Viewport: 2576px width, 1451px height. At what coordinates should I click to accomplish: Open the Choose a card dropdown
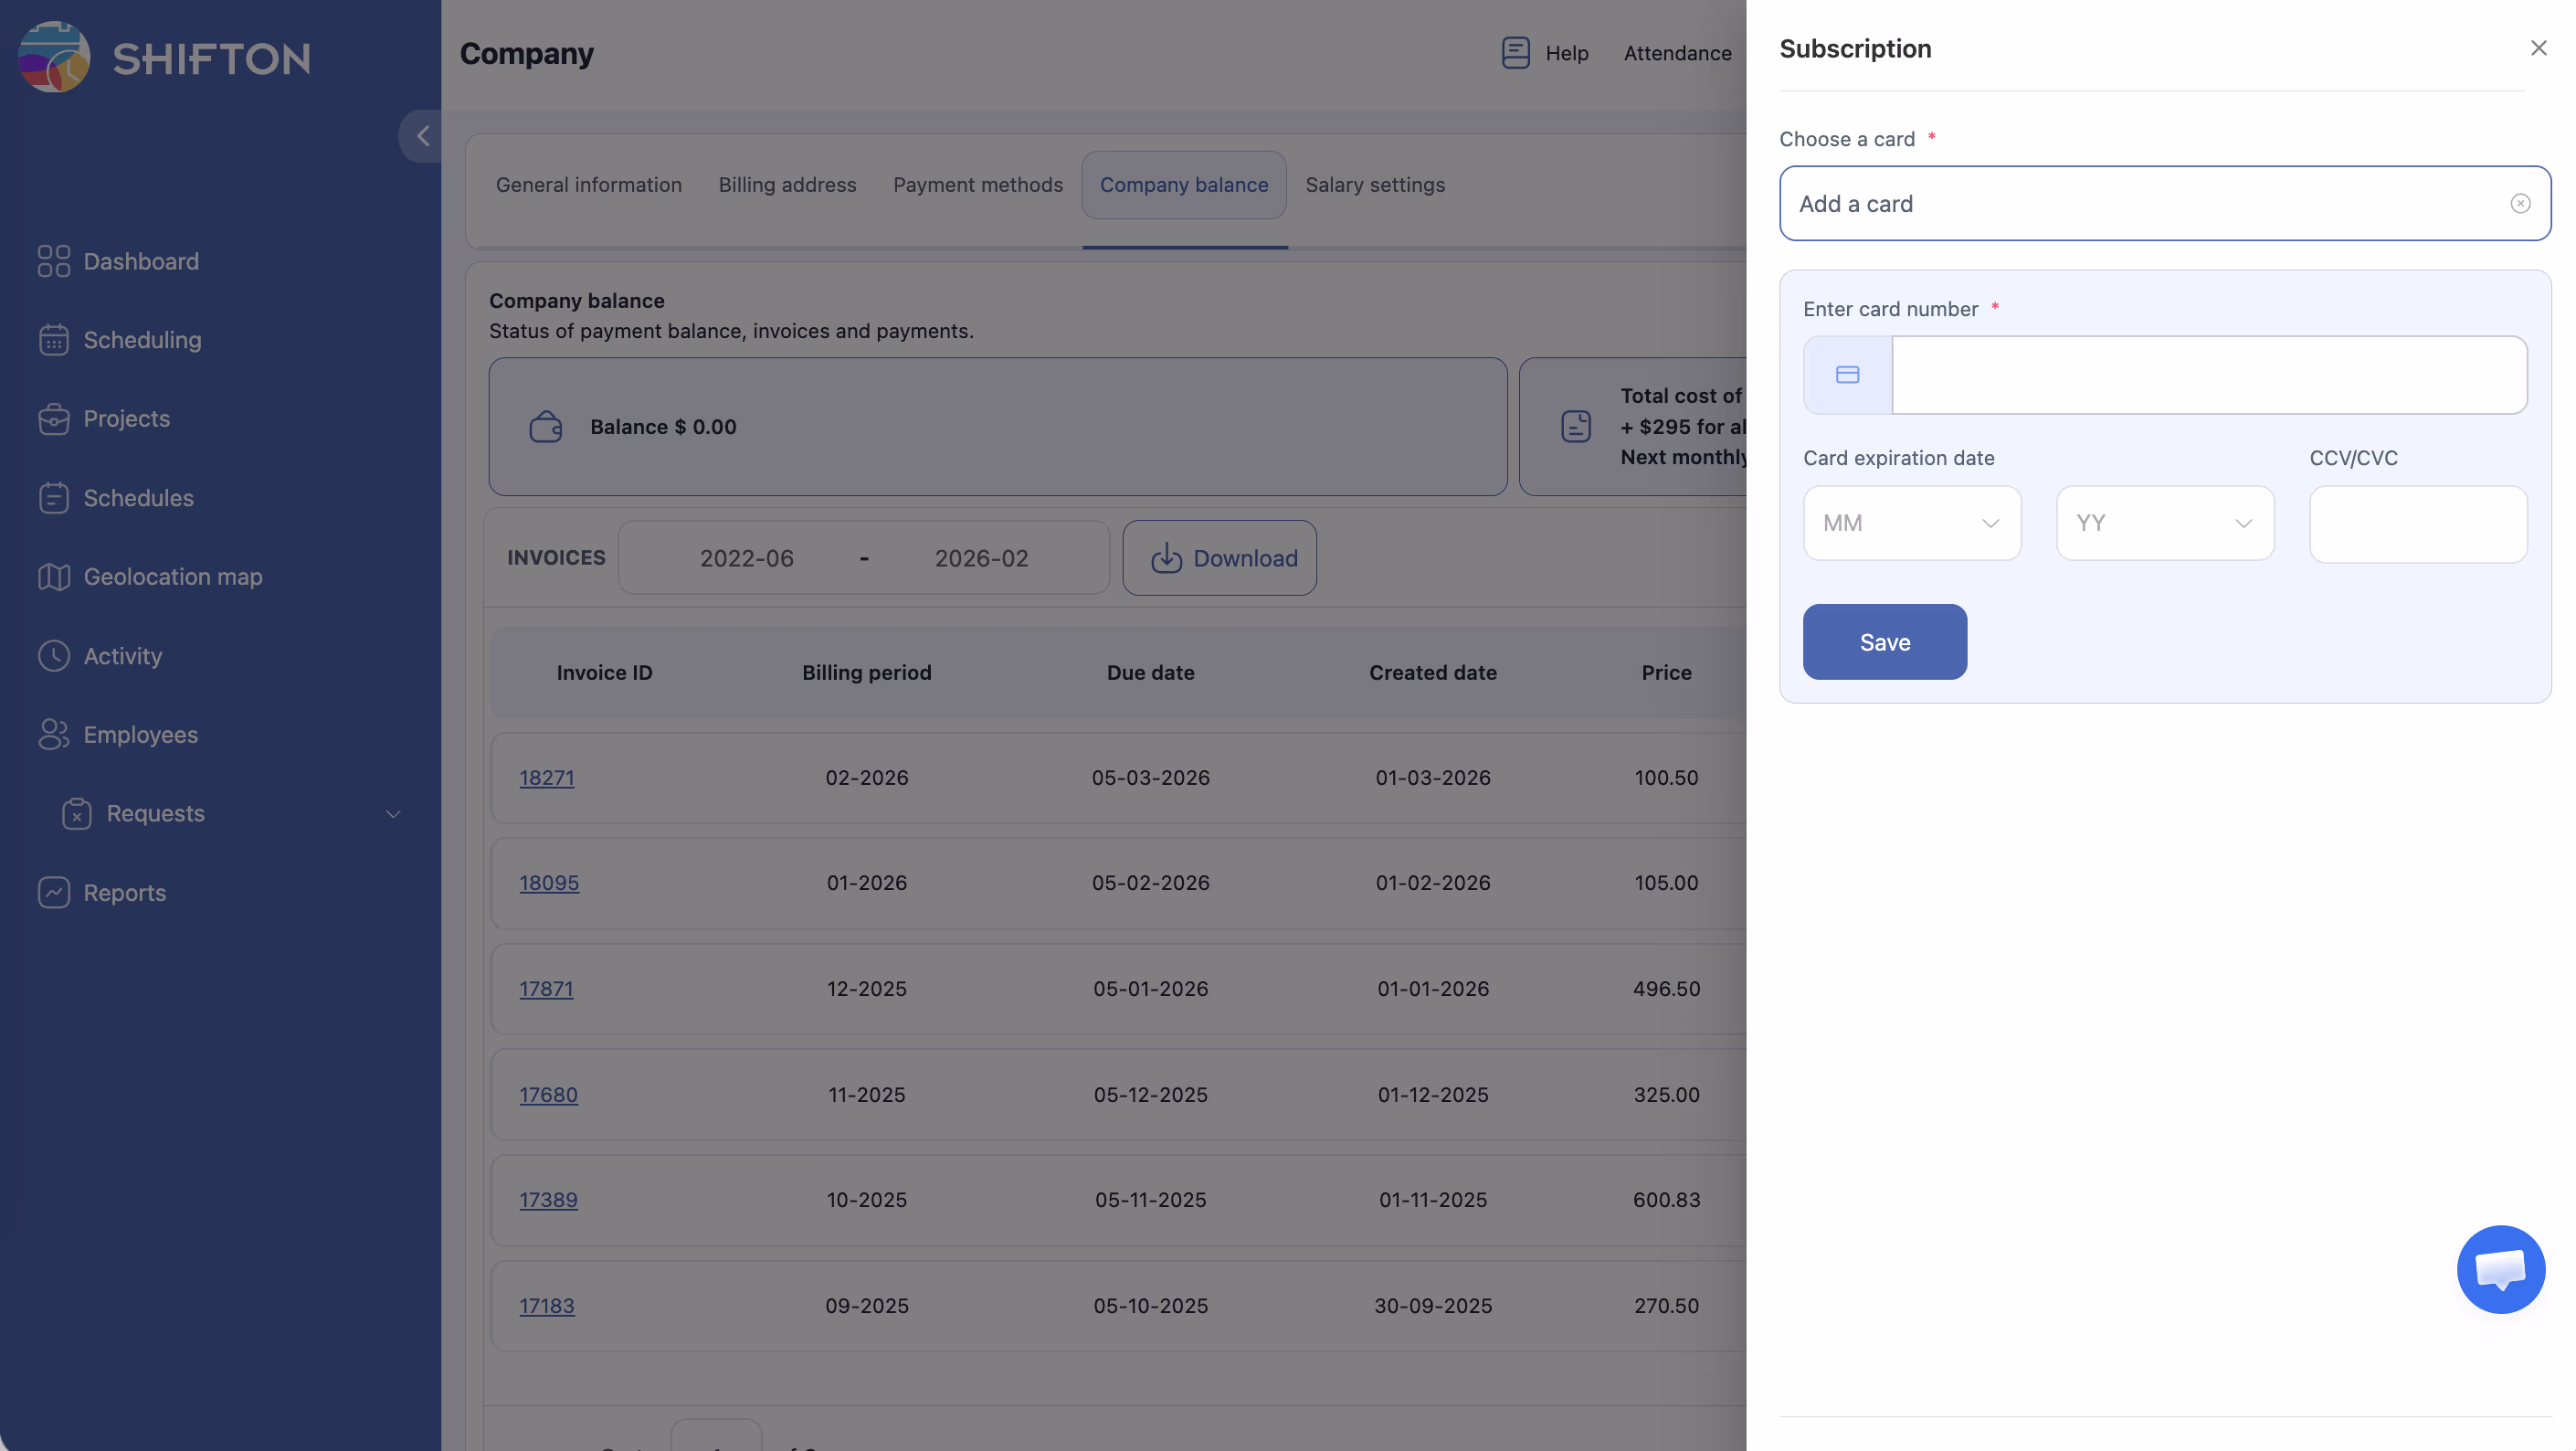click(x=2140, y=204)
